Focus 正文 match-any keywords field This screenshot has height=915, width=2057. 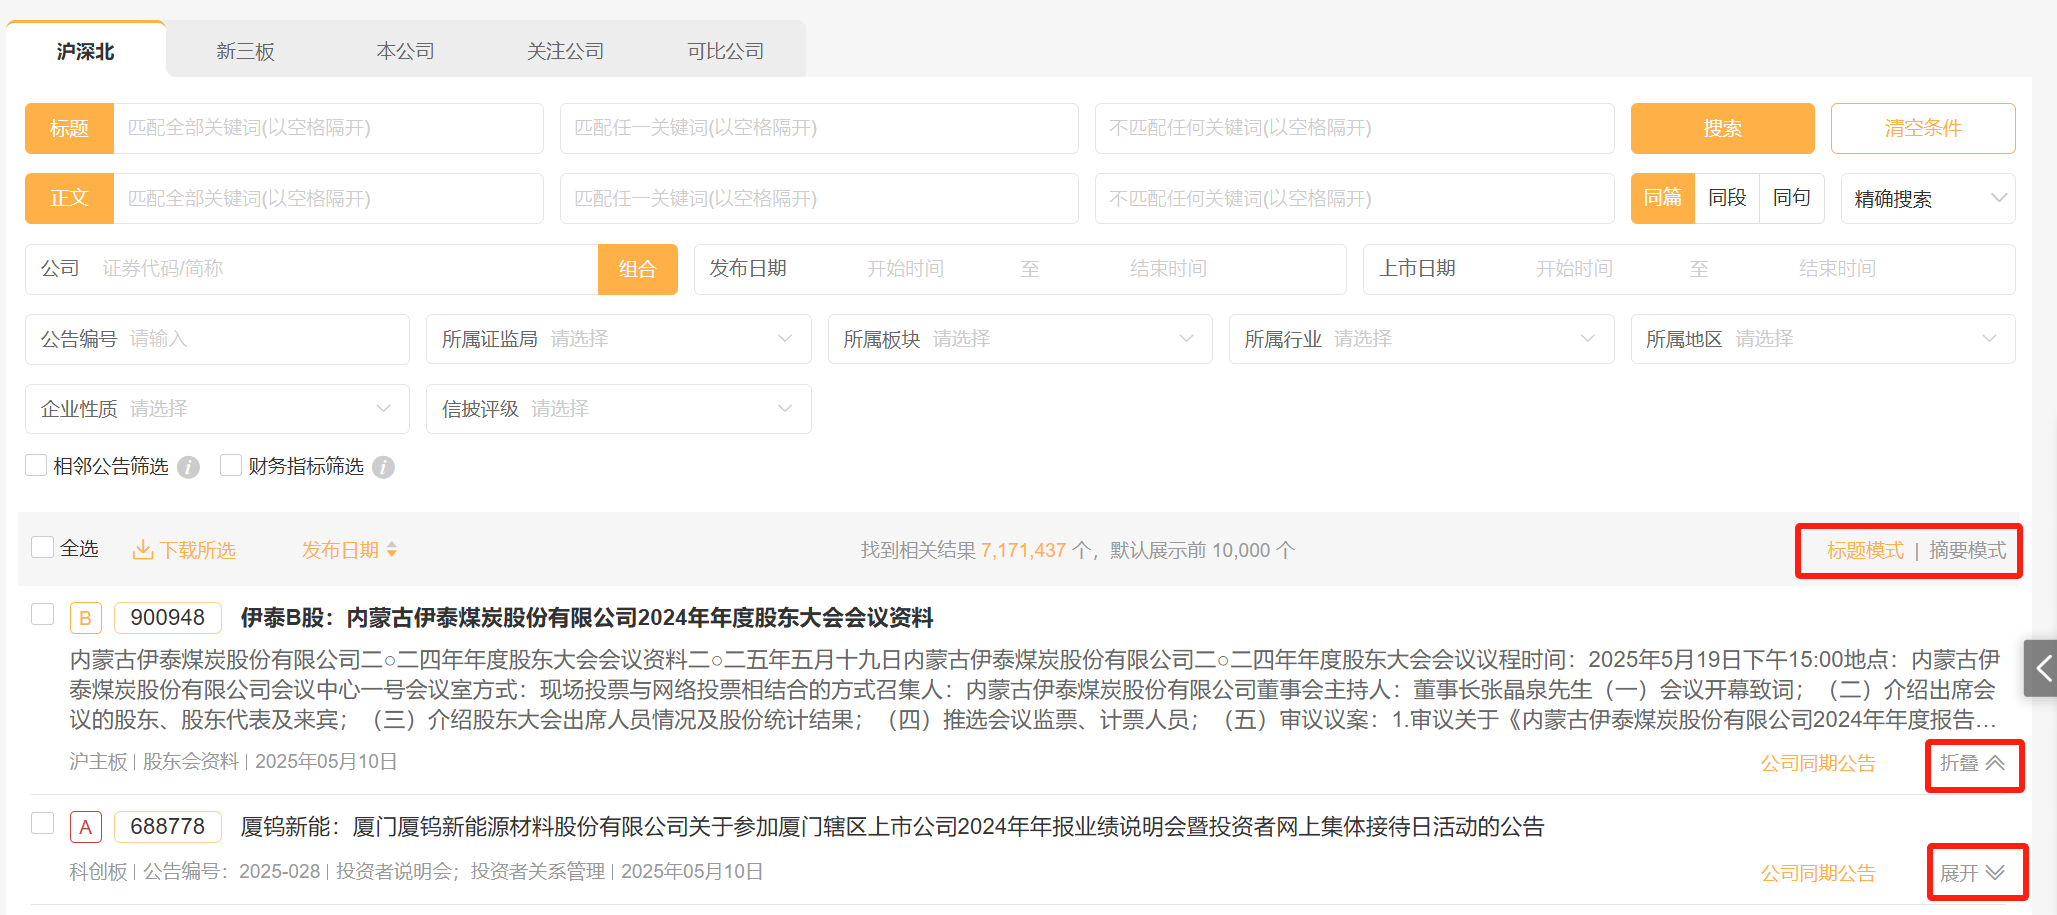click(x=819, y=198)
